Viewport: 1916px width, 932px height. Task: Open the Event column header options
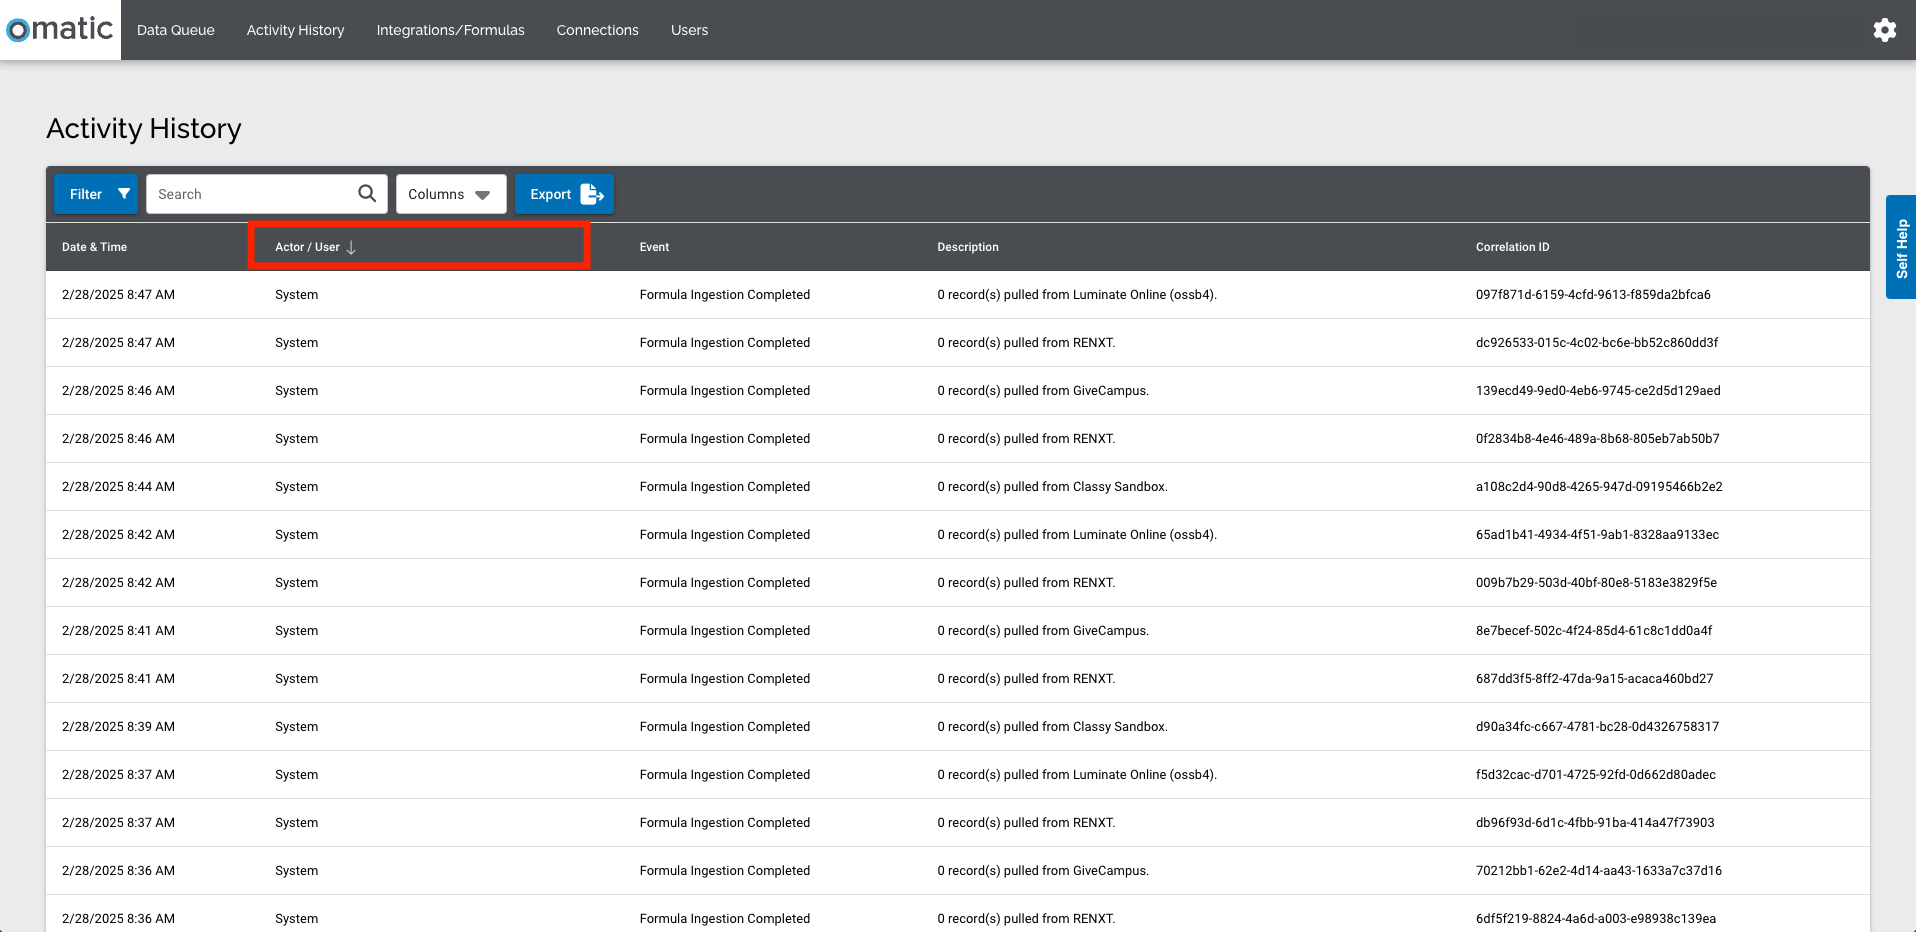coord(654,247)
